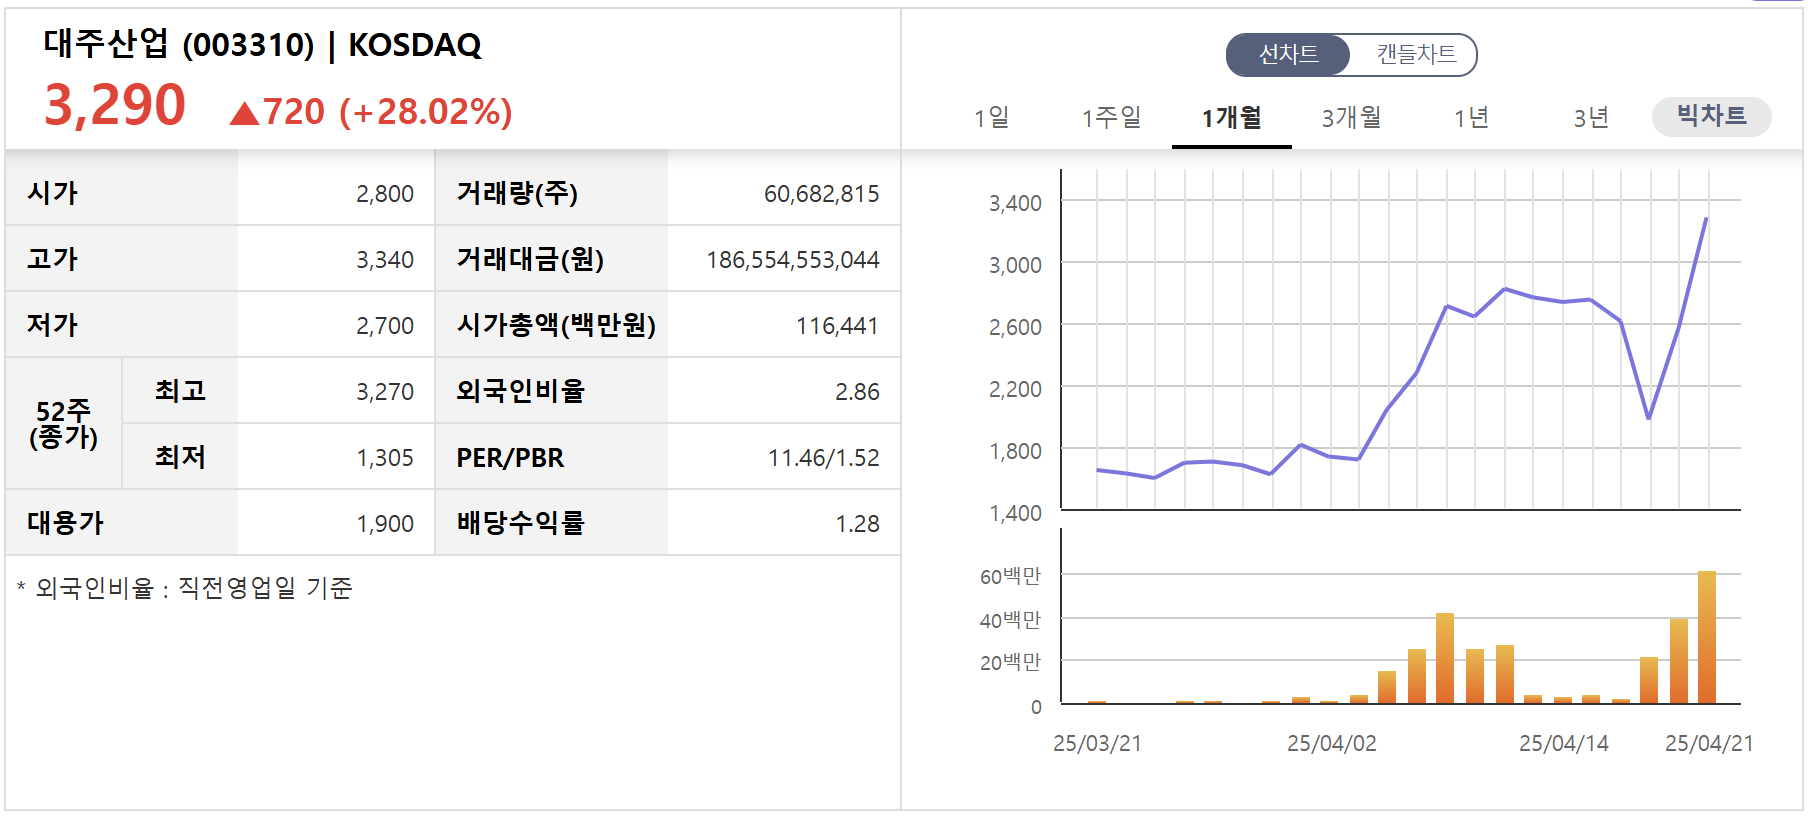The image size is (1808, 820).
Task: Click the current price 3,290
Action: pyautogui.click(x=115, y=105)
